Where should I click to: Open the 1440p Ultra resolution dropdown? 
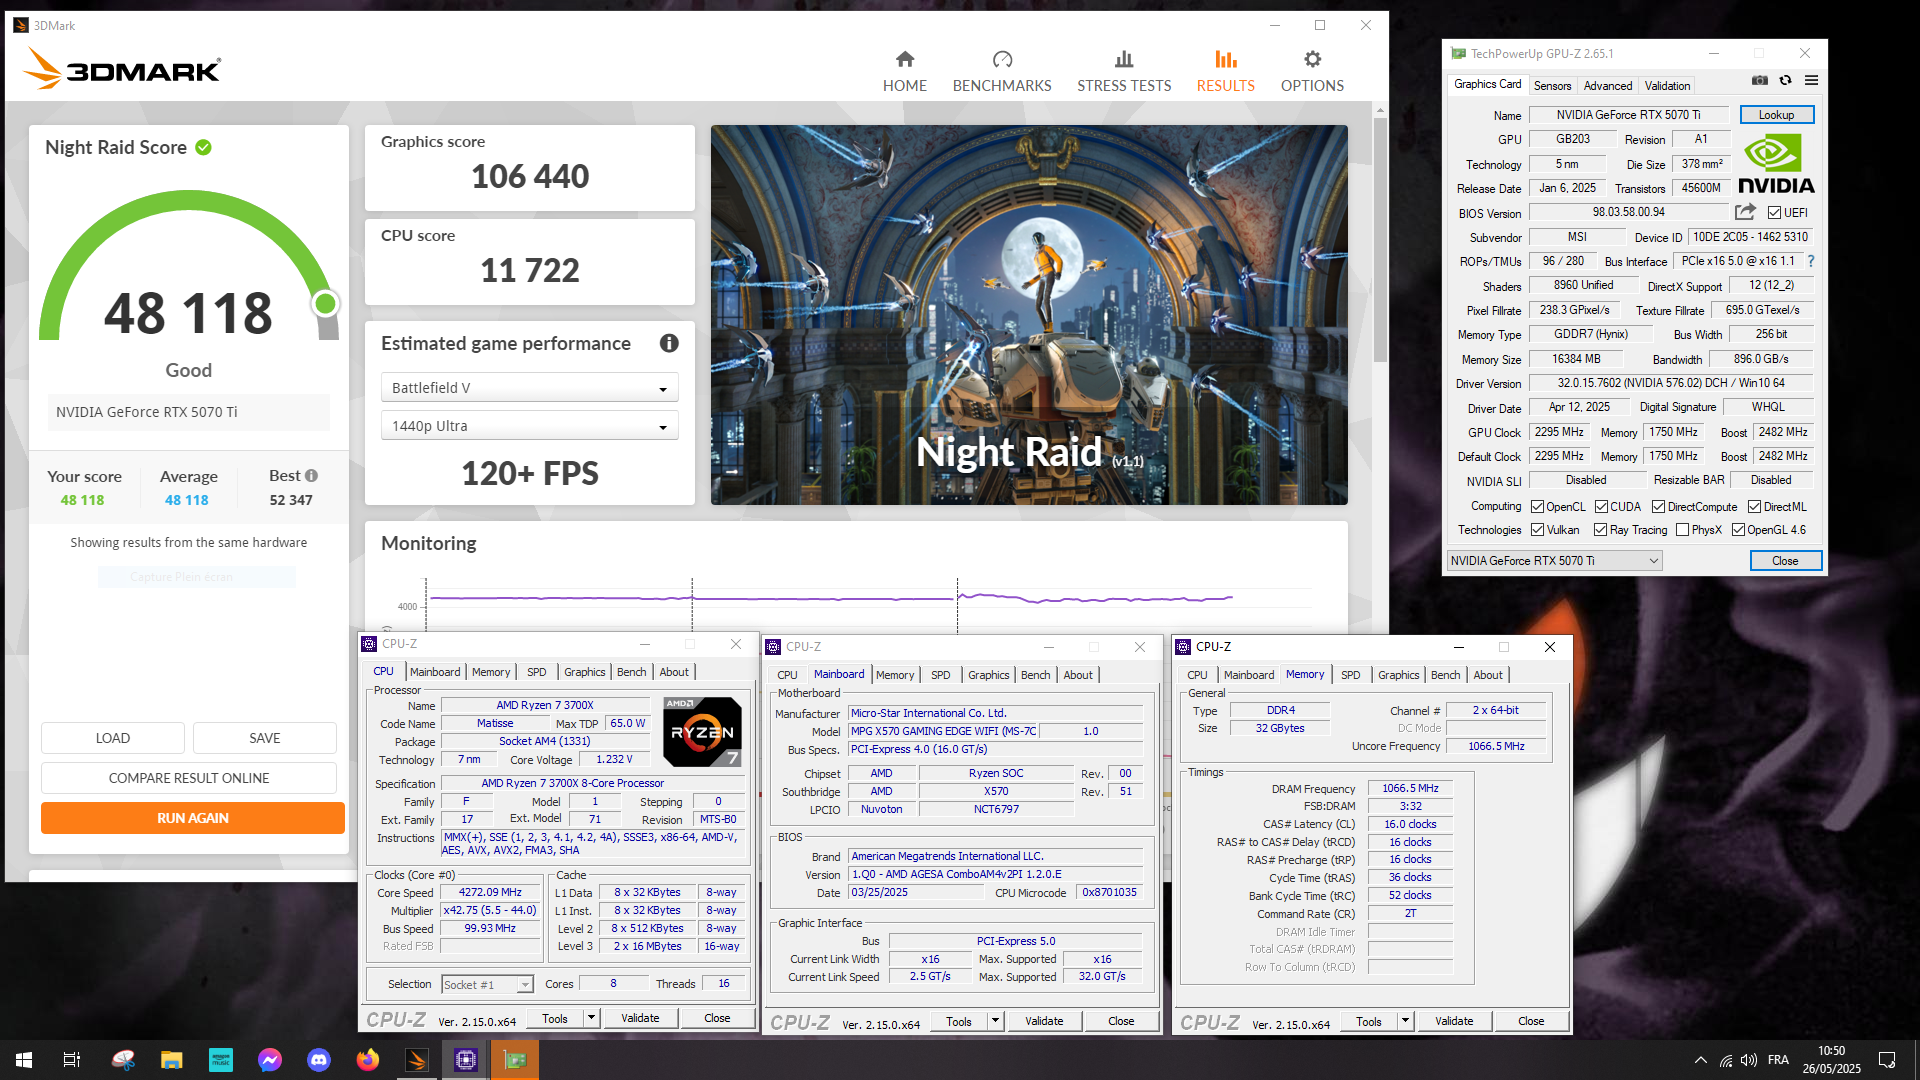coord(529,426)
